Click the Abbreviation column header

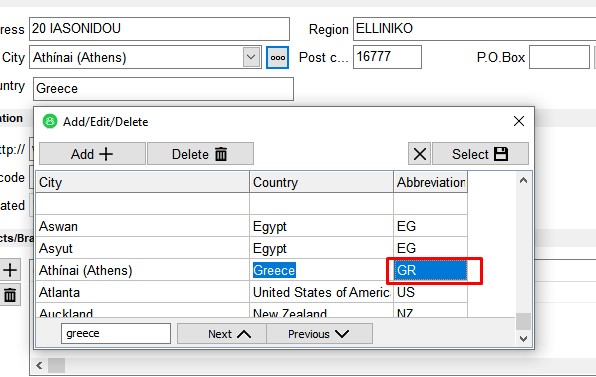pos(431,182)
